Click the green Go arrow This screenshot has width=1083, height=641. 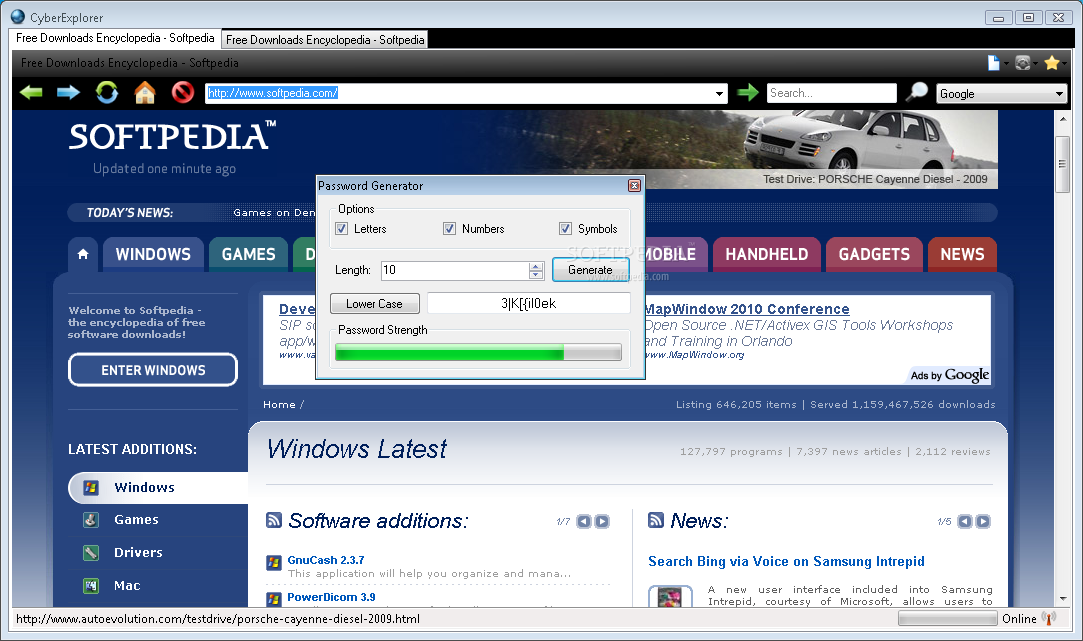[x=747, y=92]
